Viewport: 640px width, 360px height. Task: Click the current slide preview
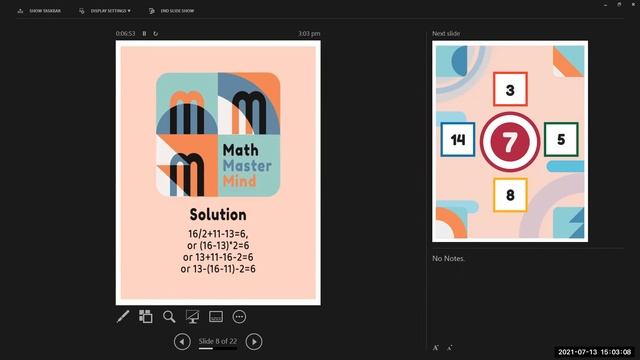click(218, 173)
